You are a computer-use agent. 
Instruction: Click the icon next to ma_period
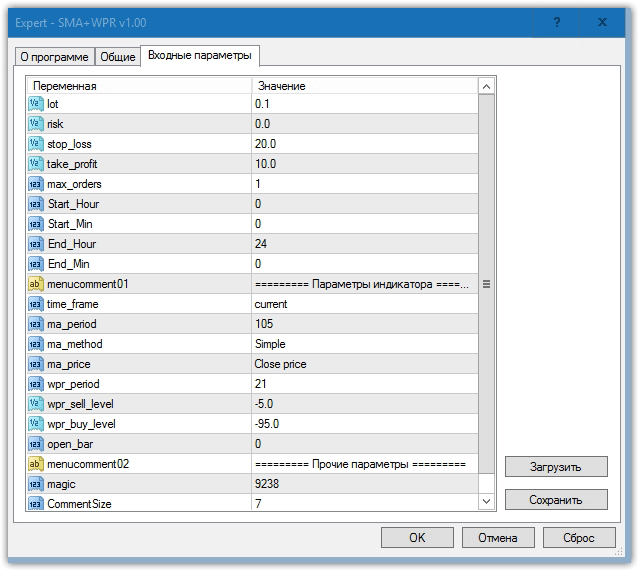[x=35, y=324]
